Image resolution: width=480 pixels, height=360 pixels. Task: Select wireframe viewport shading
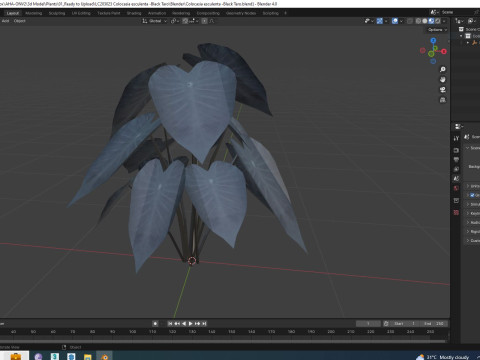[418, 21]
